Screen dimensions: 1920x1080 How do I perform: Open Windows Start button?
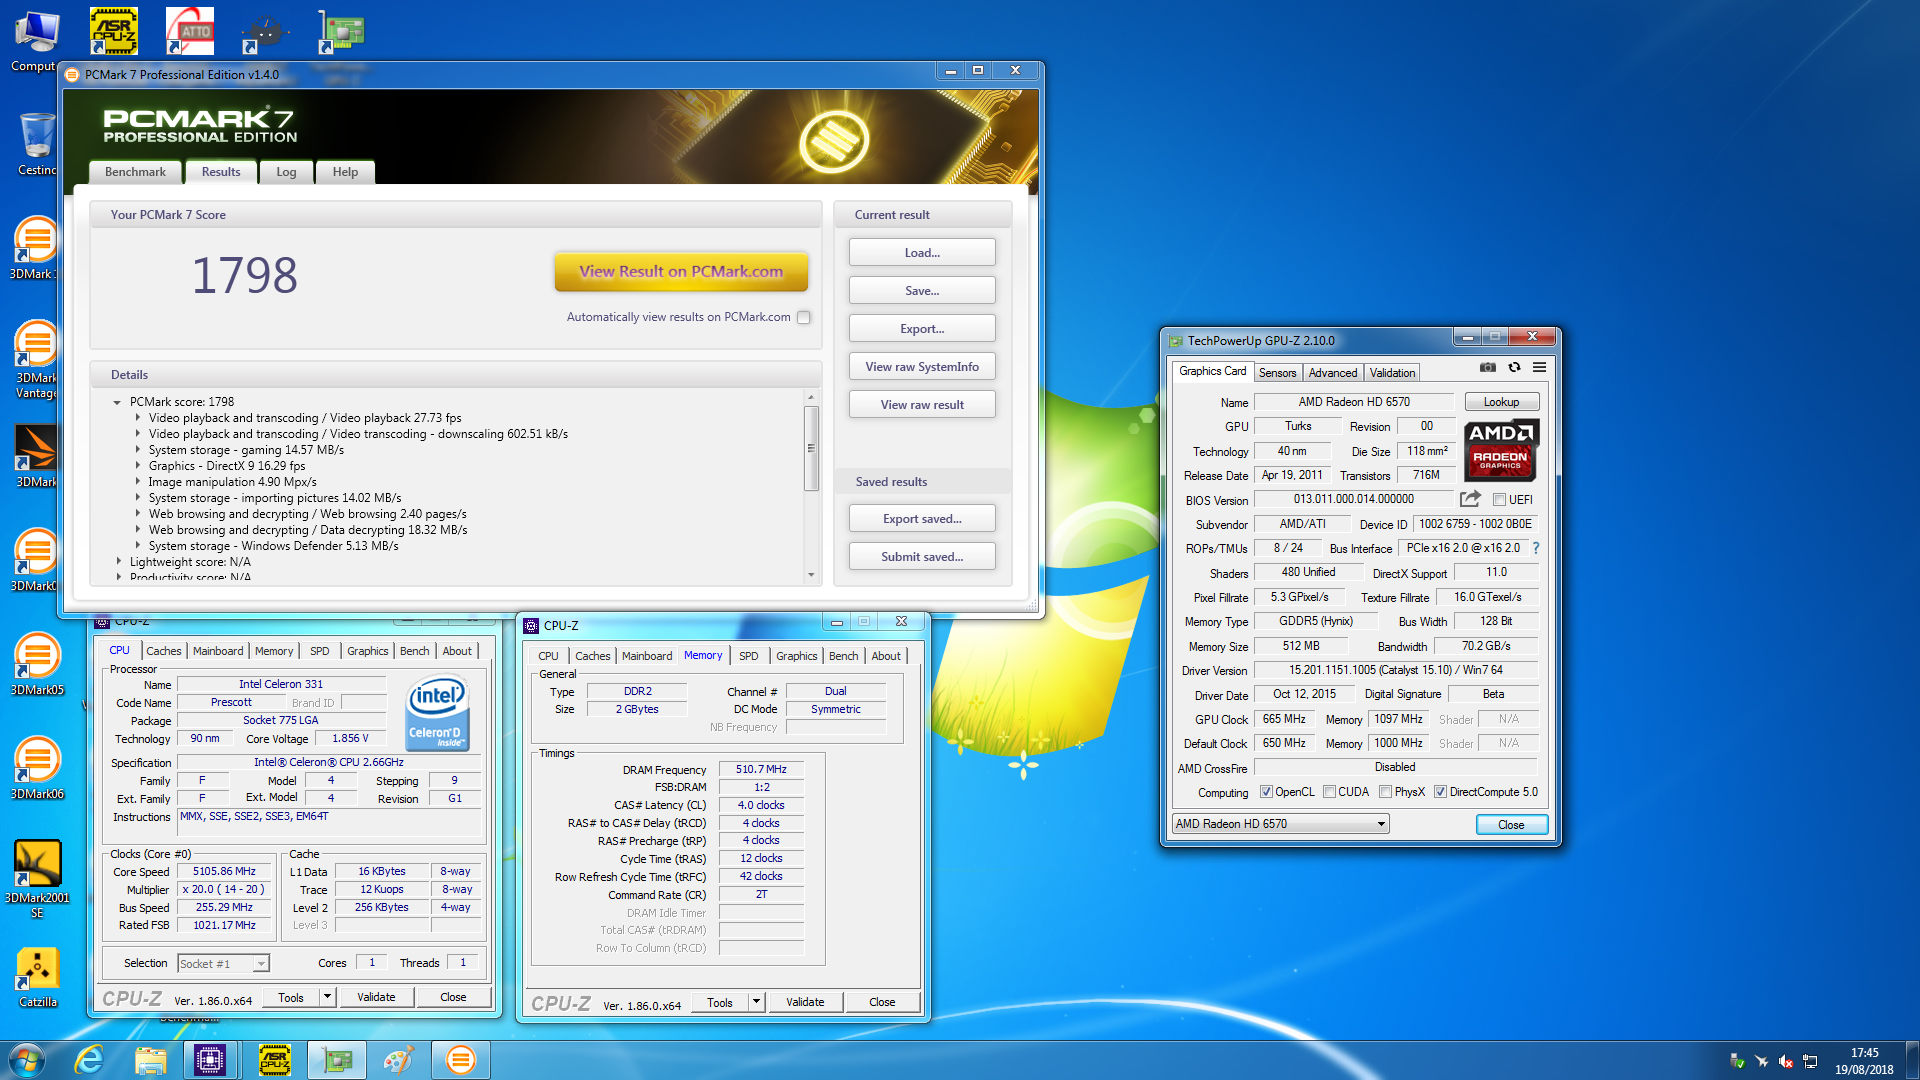click(x=26, y=1060)
